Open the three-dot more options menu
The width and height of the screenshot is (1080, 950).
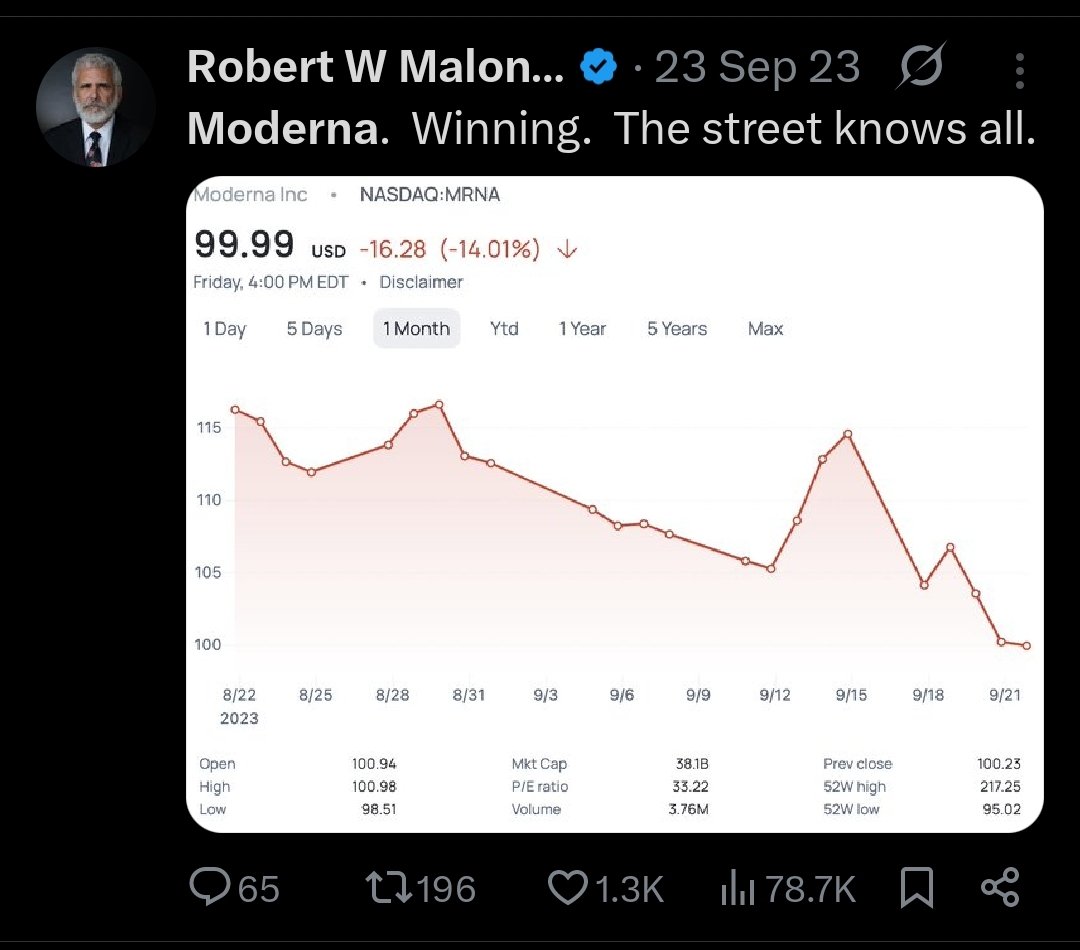click(x=1019, y=70)
